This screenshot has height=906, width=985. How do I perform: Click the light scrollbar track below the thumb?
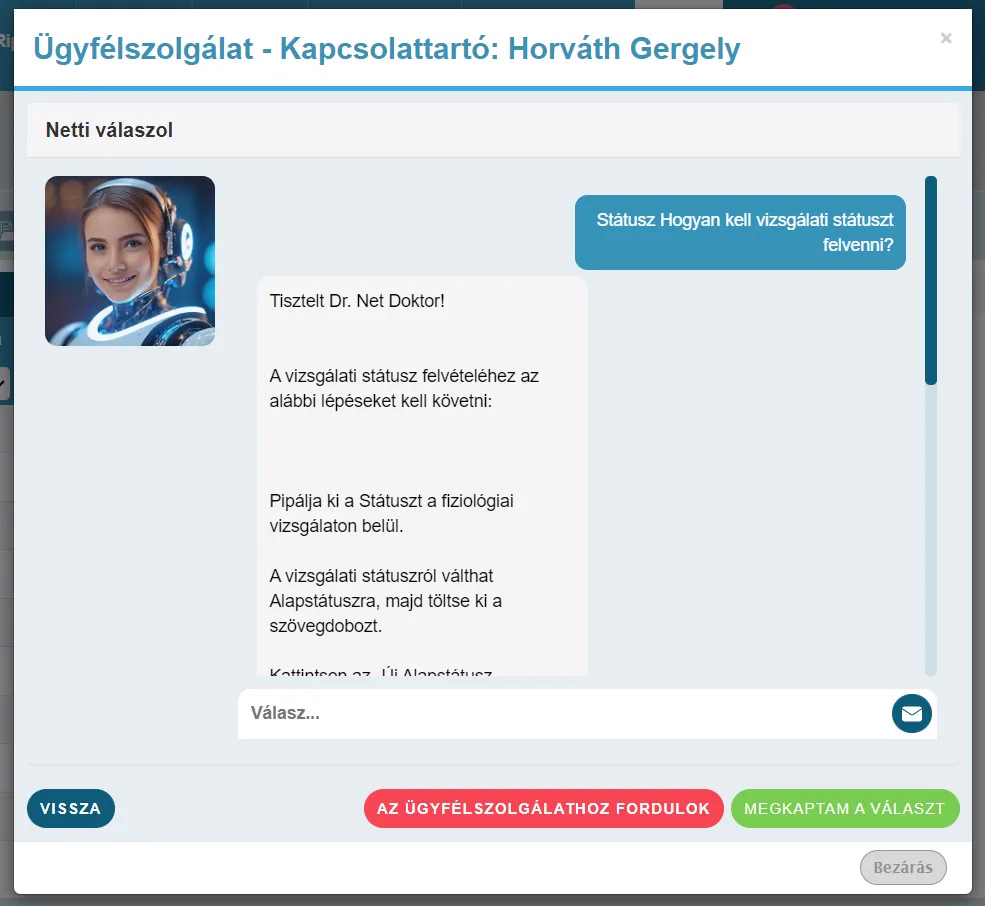coord(931,530)
